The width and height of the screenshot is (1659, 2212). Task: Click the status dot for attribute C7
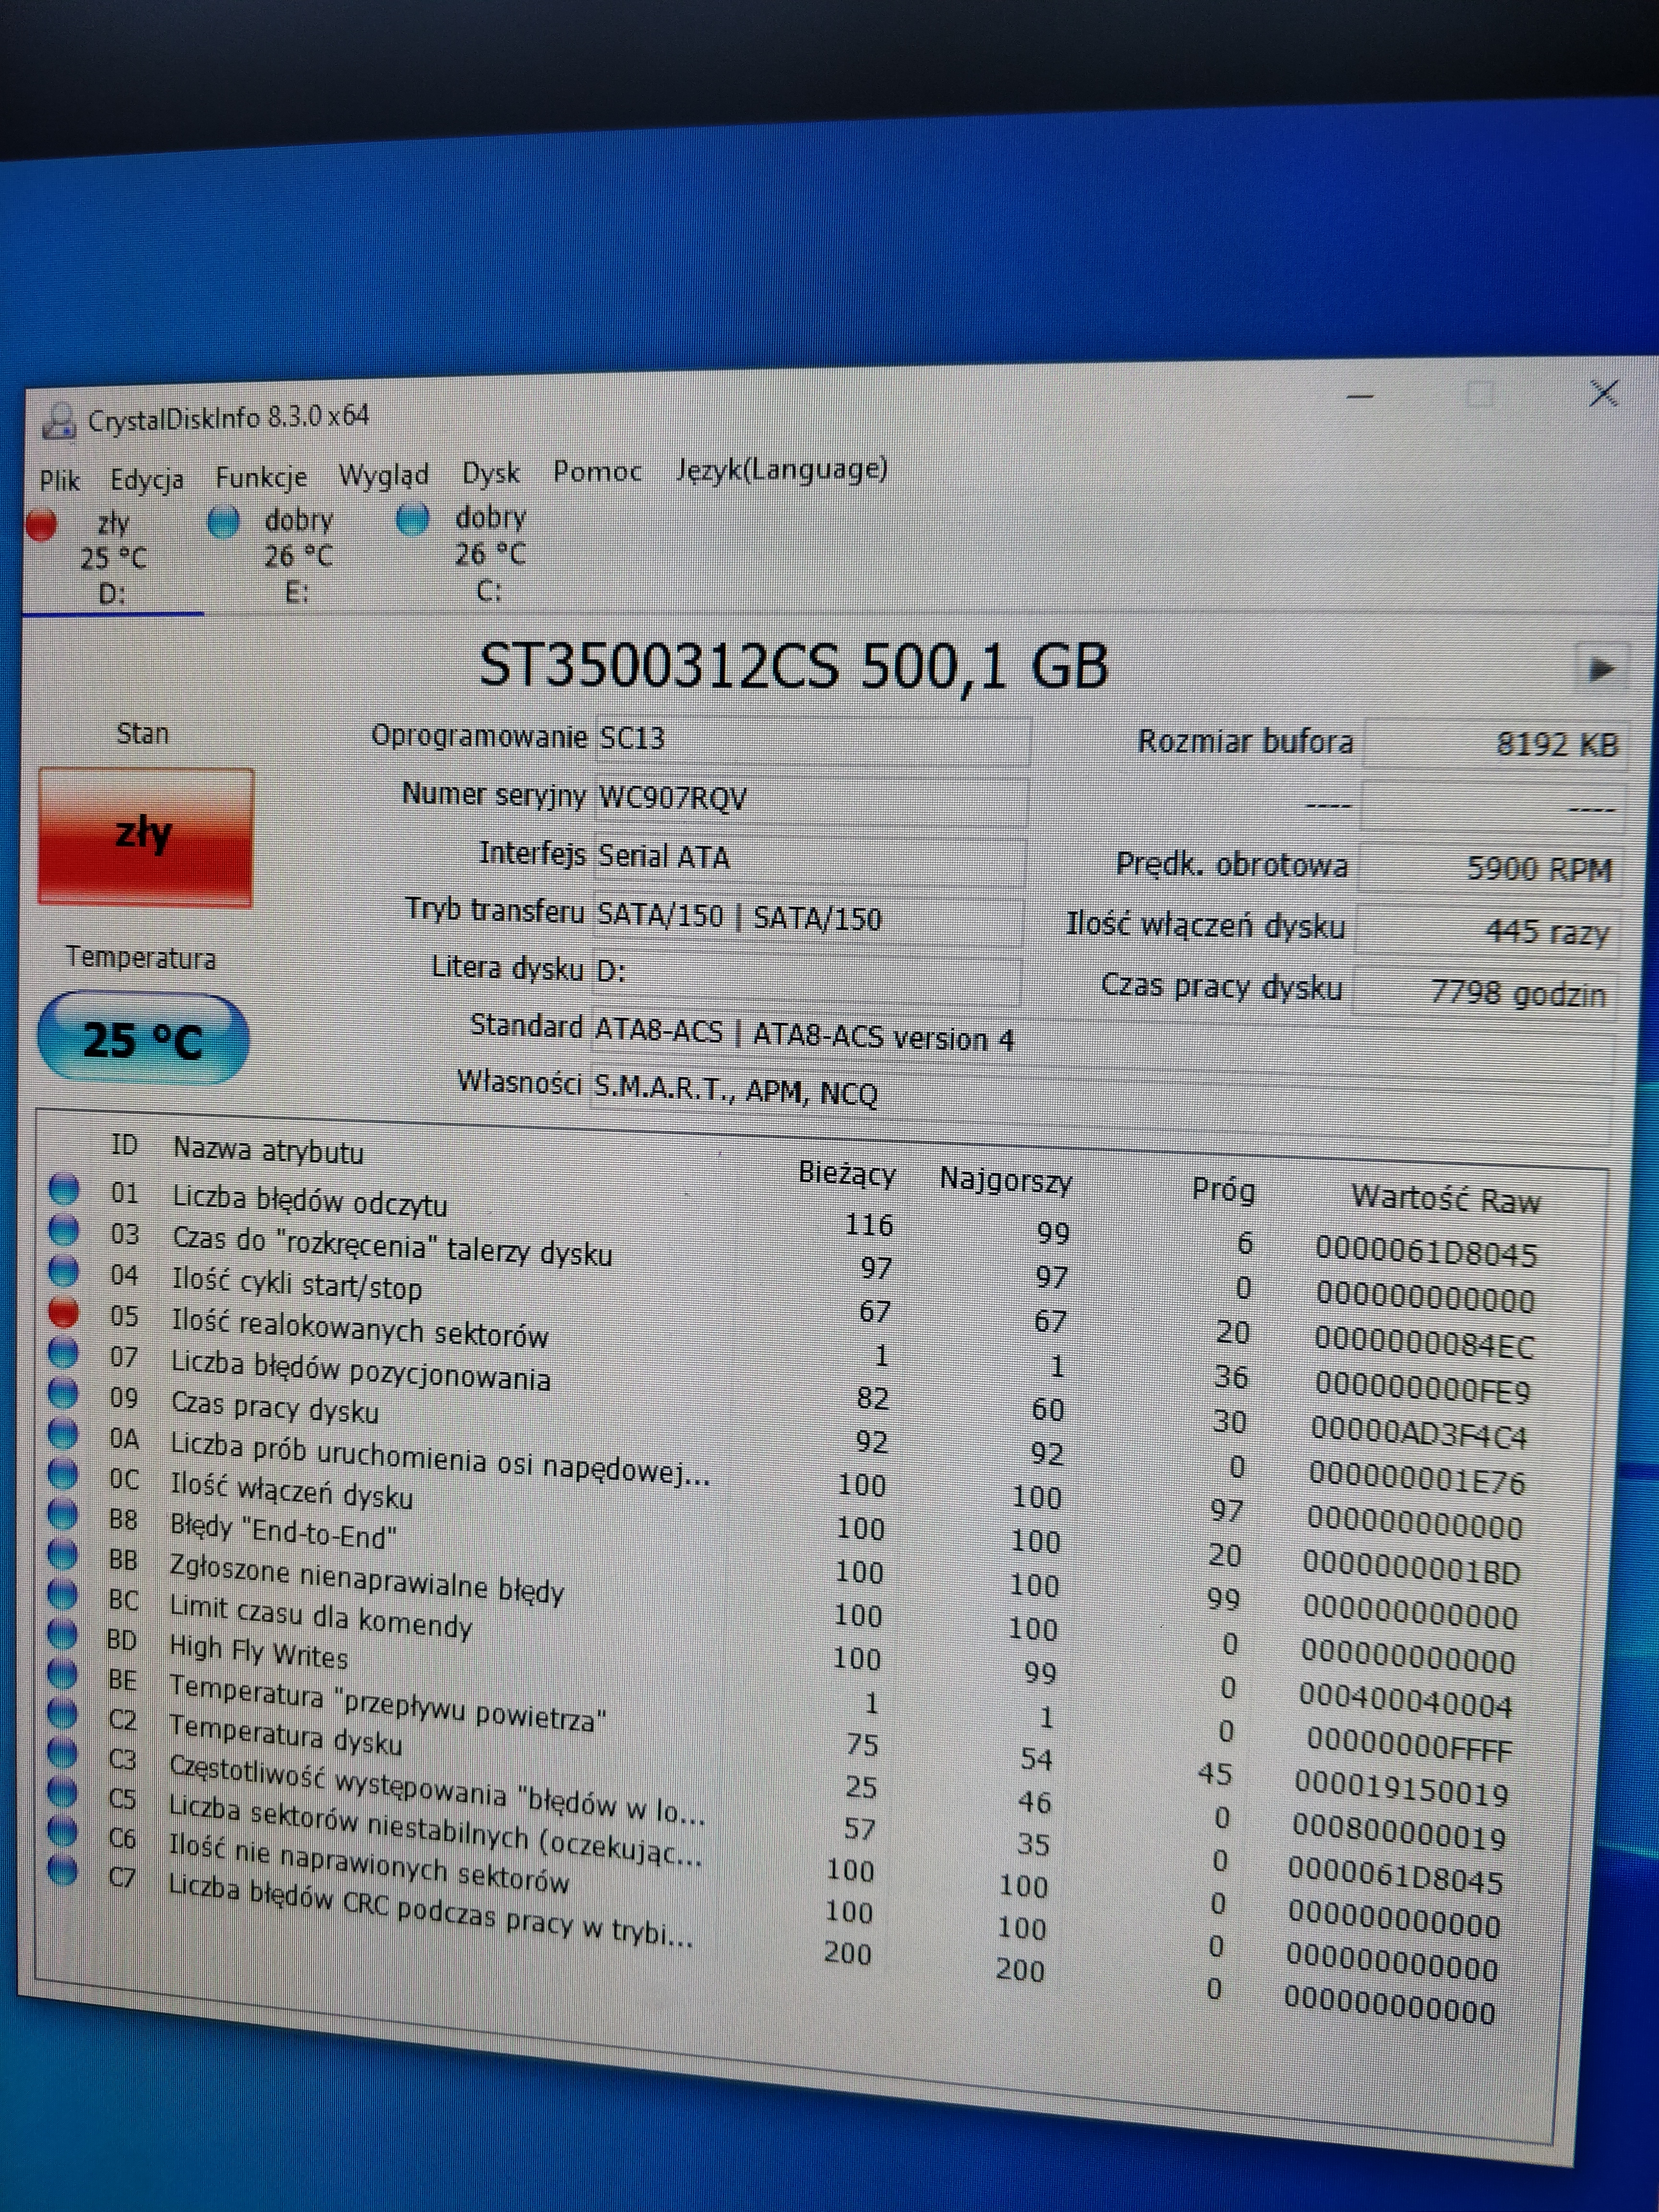pyautogui.click(x=62, y=1870)
